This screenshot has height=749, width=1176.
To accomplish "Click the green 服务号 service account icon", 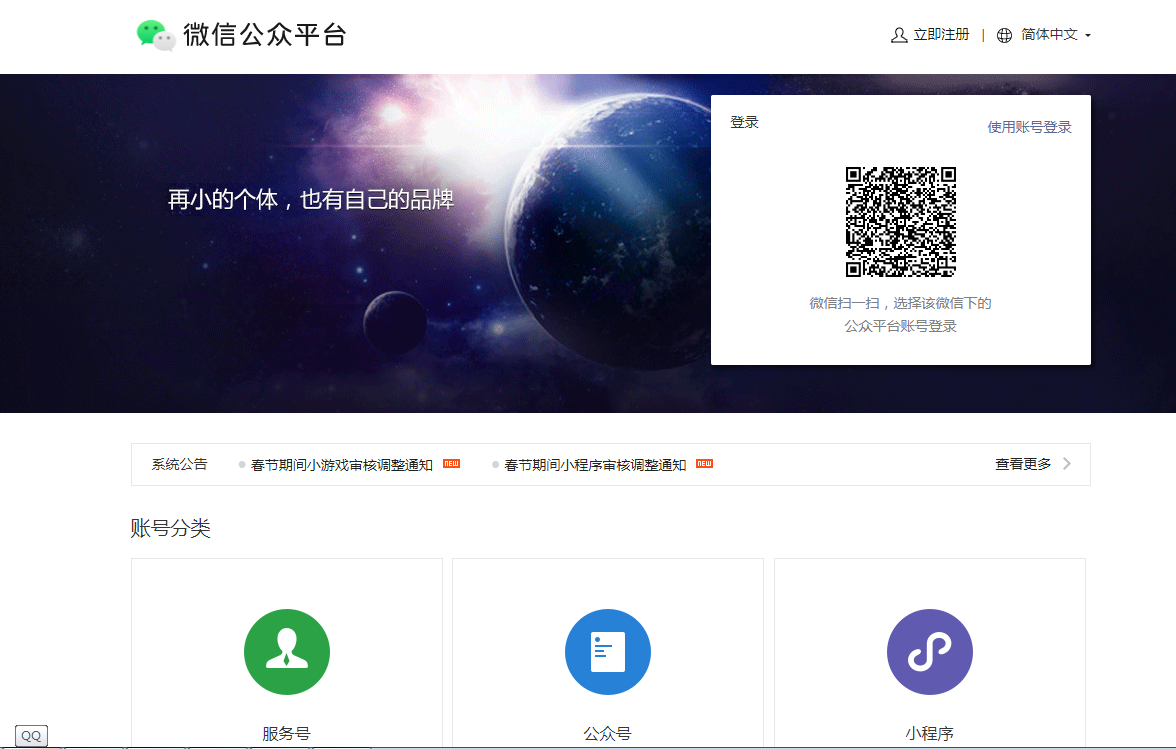I will click(x=287, y=652).
